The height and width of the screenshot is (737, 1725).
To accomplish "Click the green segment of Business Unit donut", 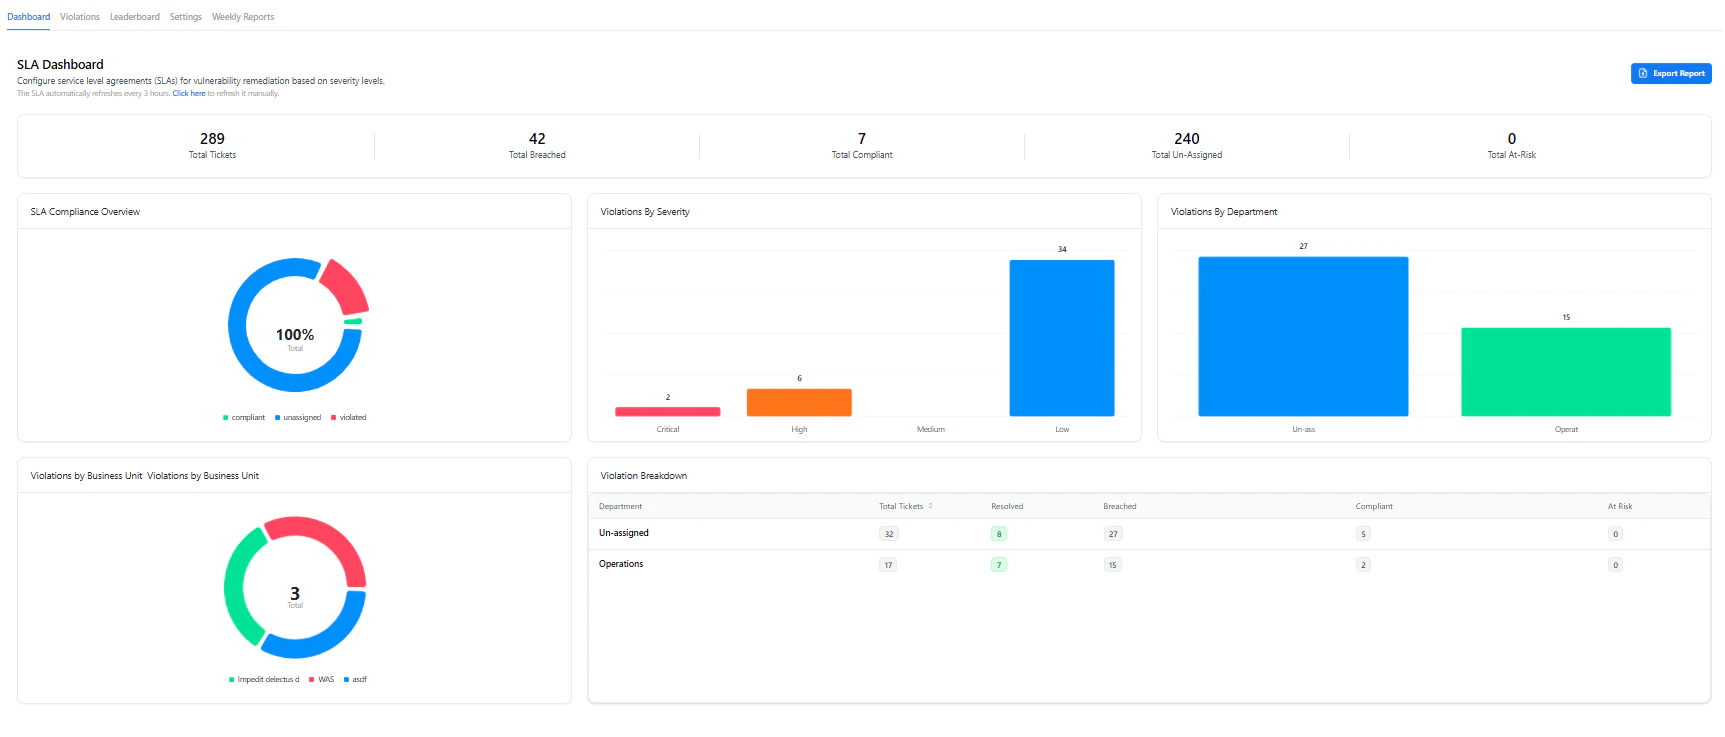I will click(237, 588).
